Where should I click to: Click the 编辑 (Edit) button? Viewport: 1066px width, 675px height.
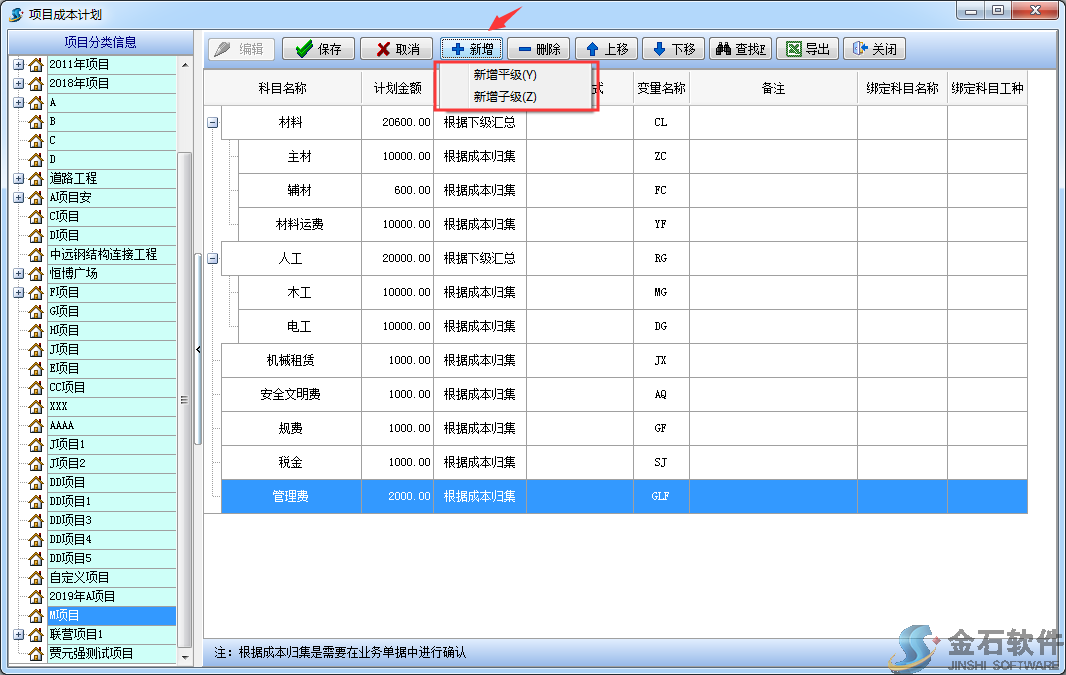coord(240,48)
